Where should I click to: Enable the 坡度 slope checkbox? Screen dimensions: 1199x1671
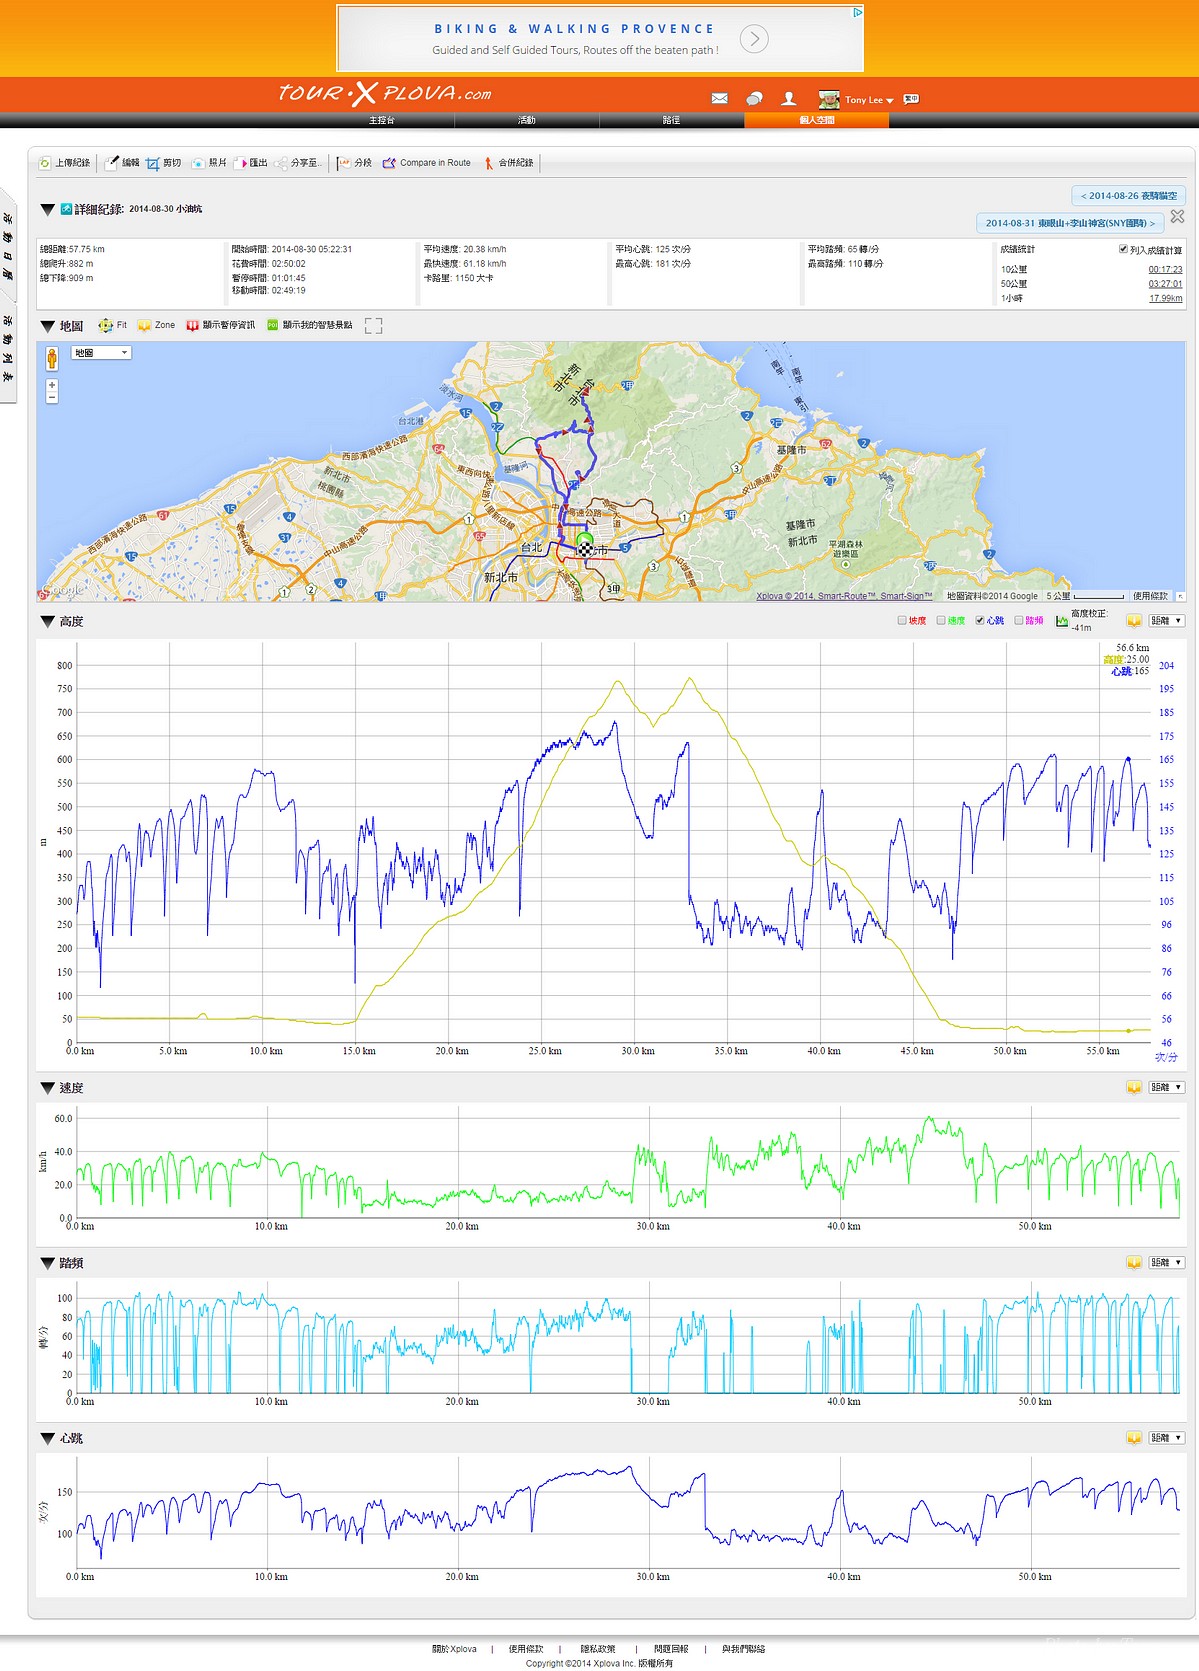[902, 620]
